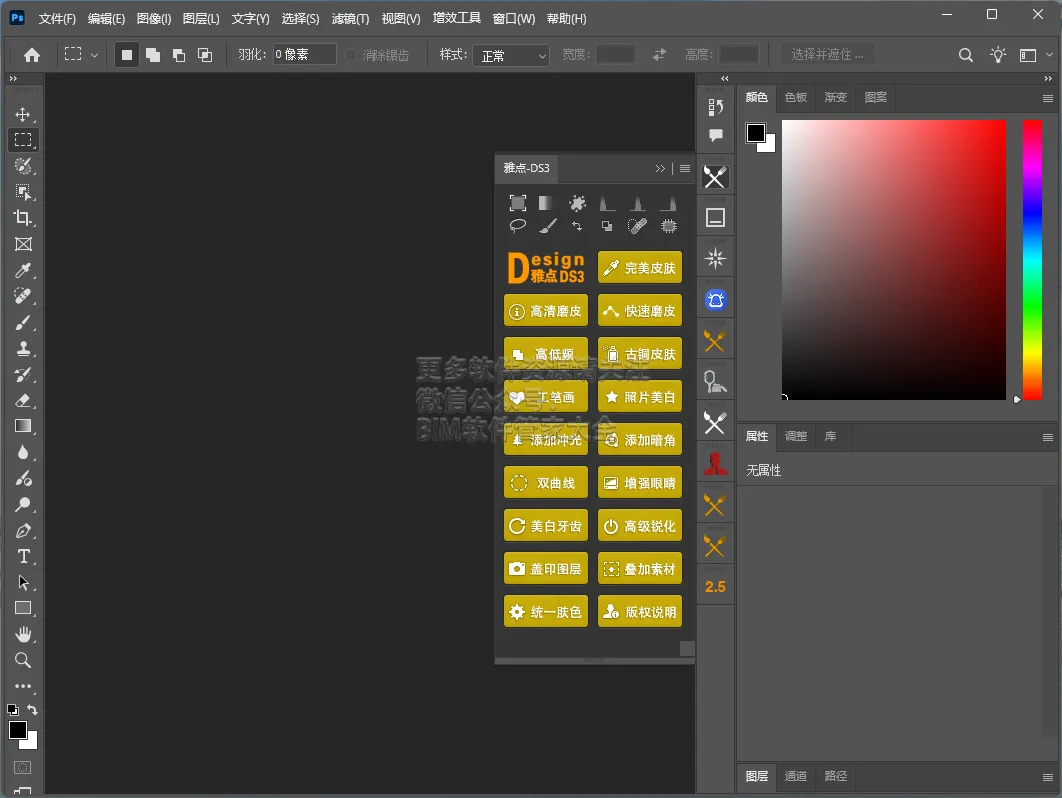Image resolution: width=1062 pixels, height=798 pixels.
Task: Open the 滤镜(T) menu
Action: point(350,19)
